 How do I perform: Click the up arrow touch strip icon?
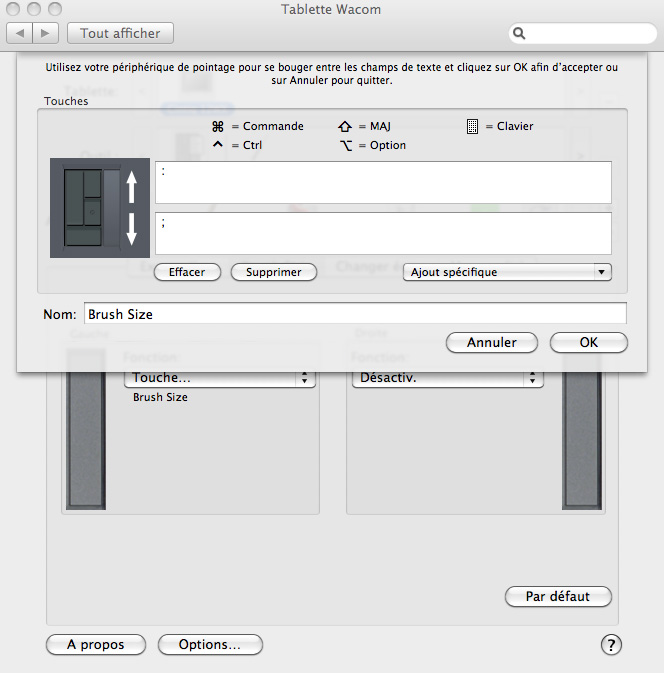(131, 187)
